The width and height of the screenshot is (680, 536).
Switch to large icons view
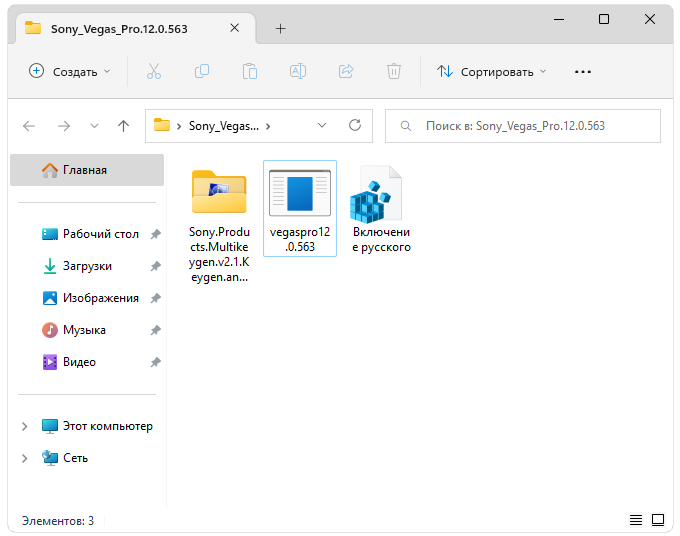pos(658,520)
